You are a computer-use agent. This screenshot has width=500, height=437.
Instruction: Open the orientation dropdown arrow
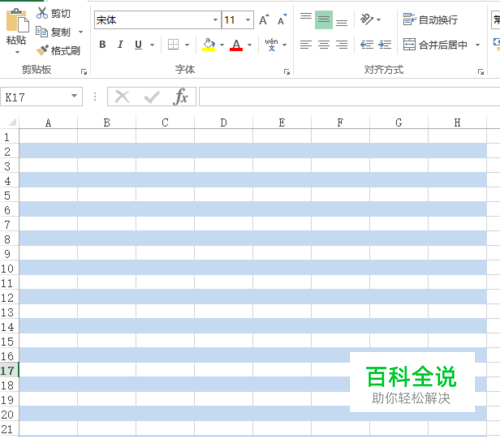[x=379, y=20]
